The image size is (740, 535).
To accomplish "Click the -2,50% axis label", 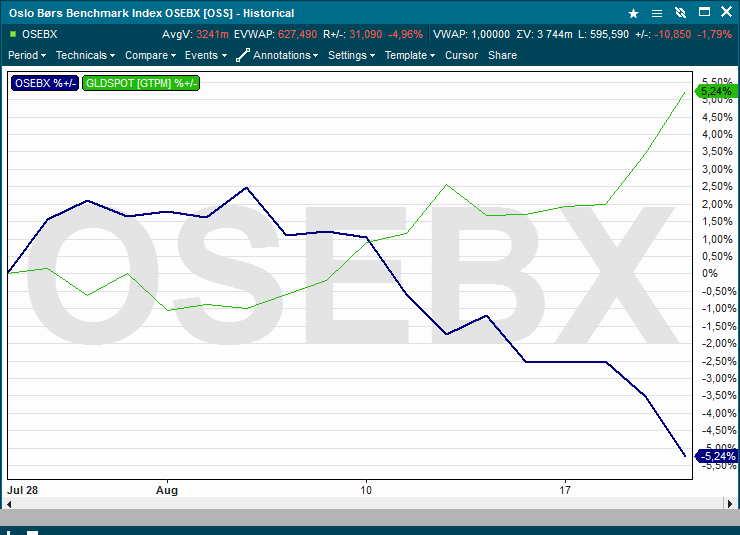I will click(719, 361).
